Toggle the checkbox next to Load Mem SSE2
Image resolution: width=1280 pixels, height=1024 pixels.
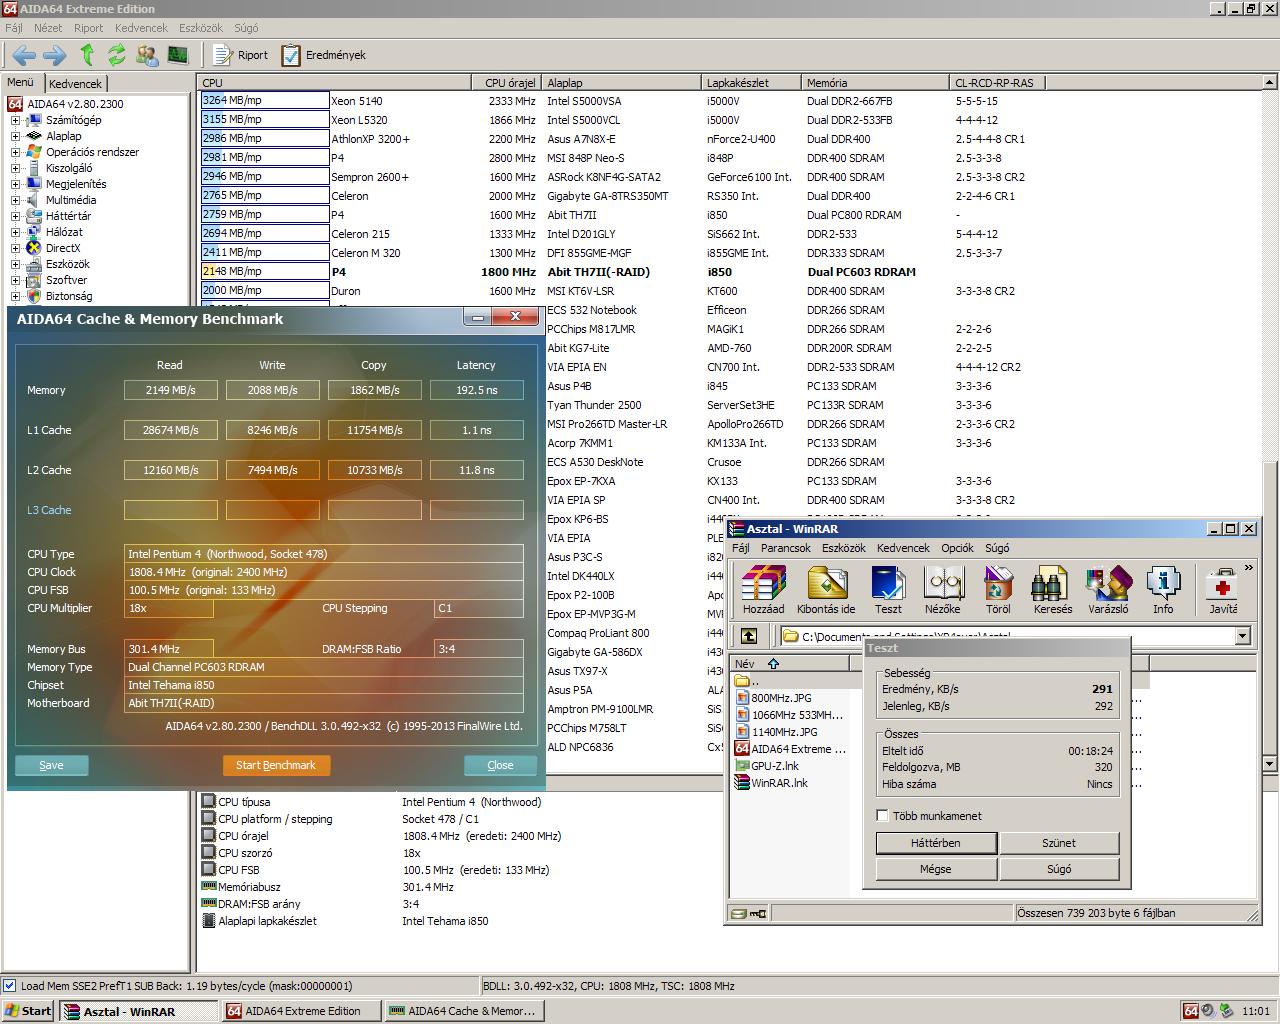(9, 985)
